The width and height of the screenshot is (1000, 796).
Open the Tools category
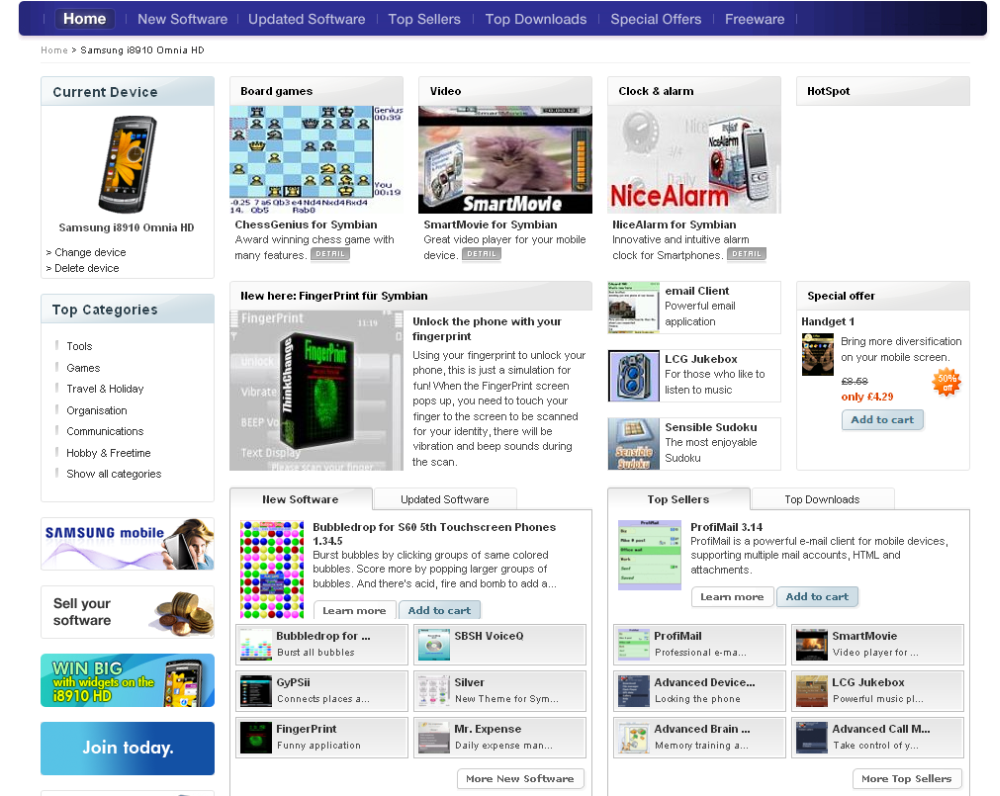click(x=79, y=346)
